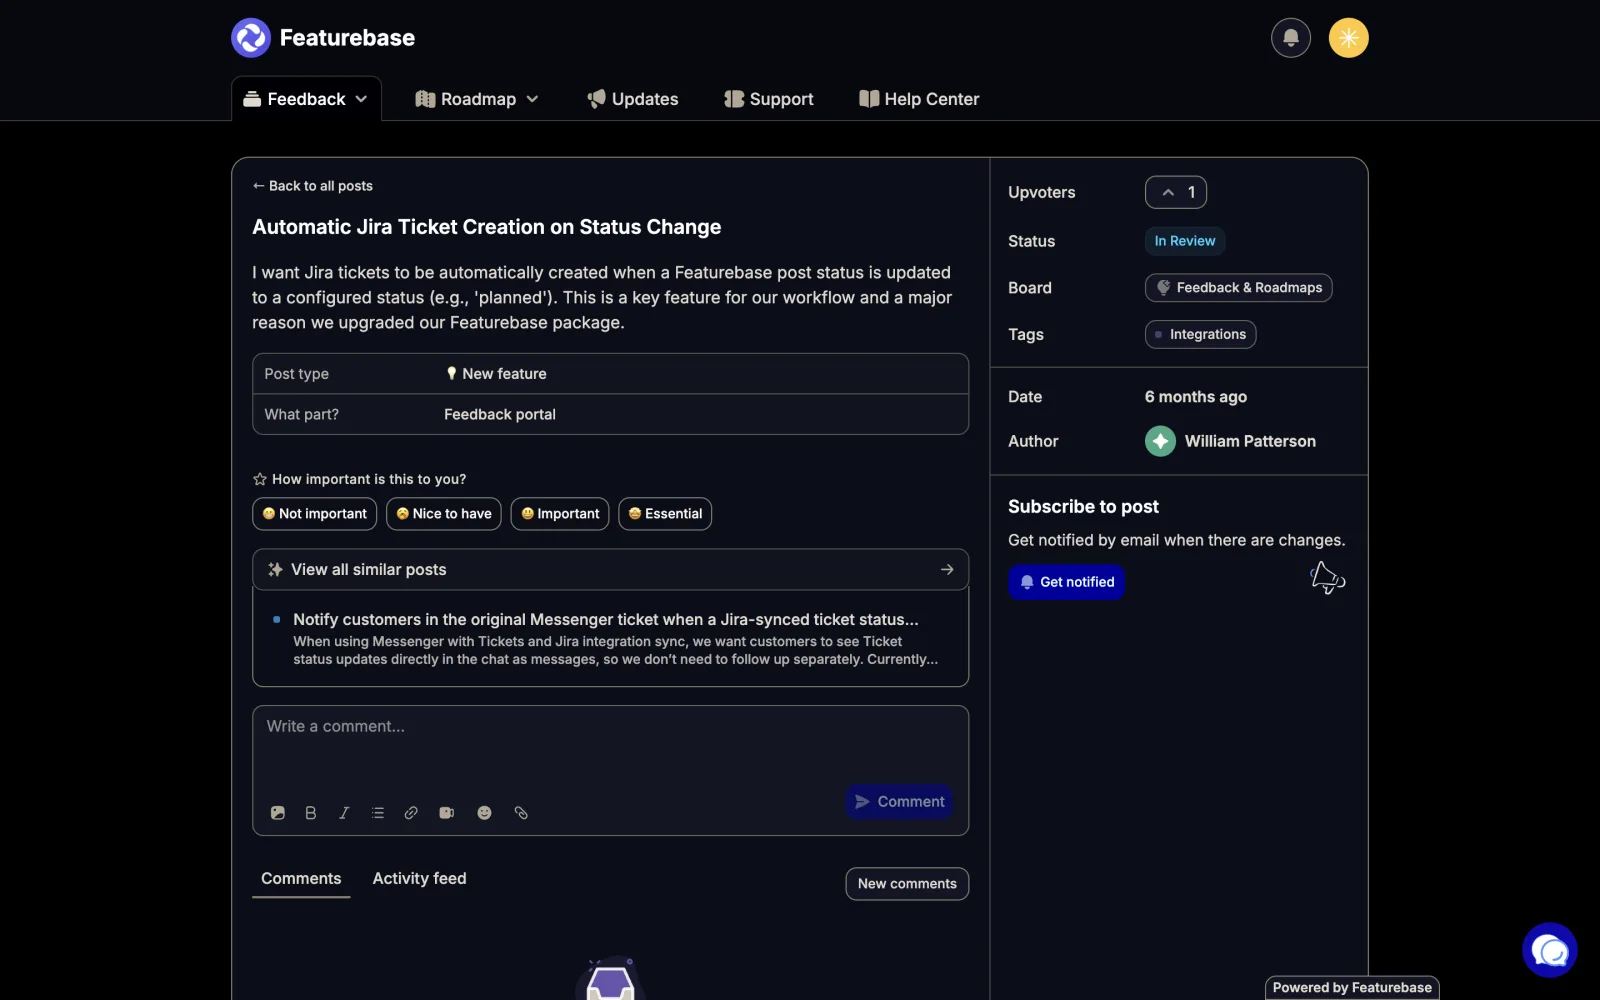Upvote the post with the arrow counter
Screen dimensions: 1600x1000
[x=1176, y=192]
